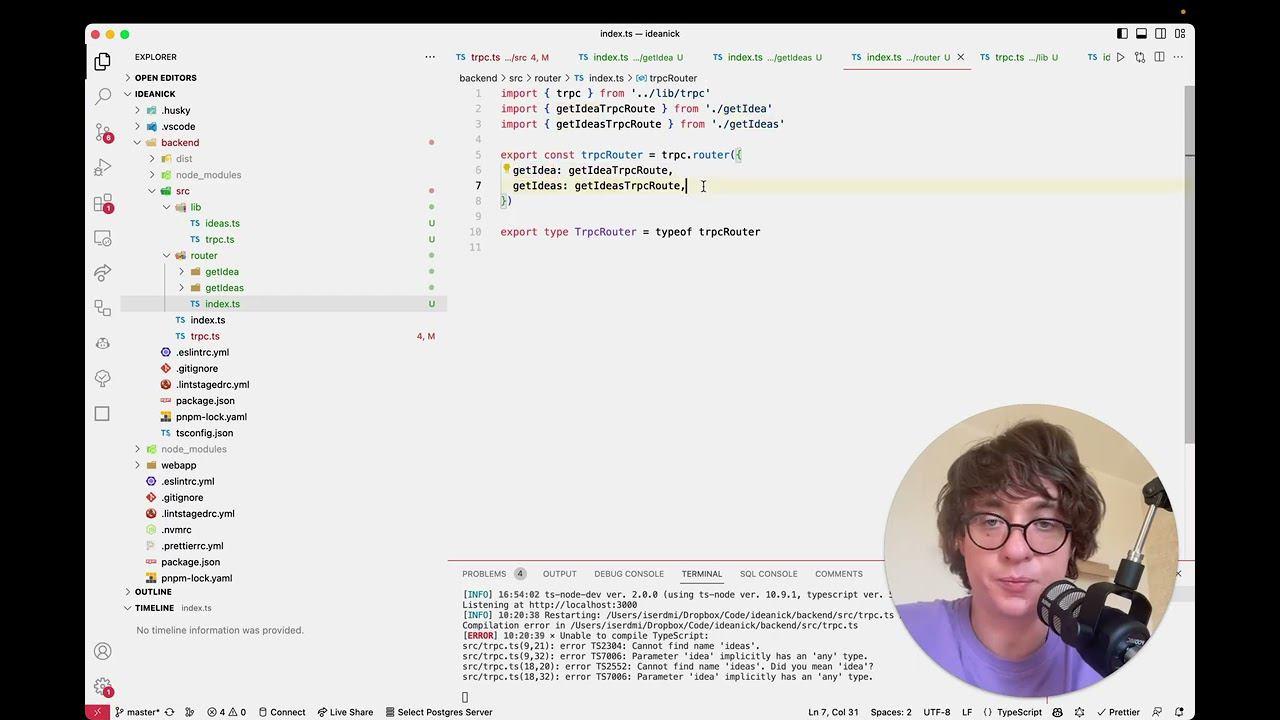This screenshot has width=1280, height=720.
Task: Open the Source Control view
Action: pyautogui.click(x=102, y=132)
